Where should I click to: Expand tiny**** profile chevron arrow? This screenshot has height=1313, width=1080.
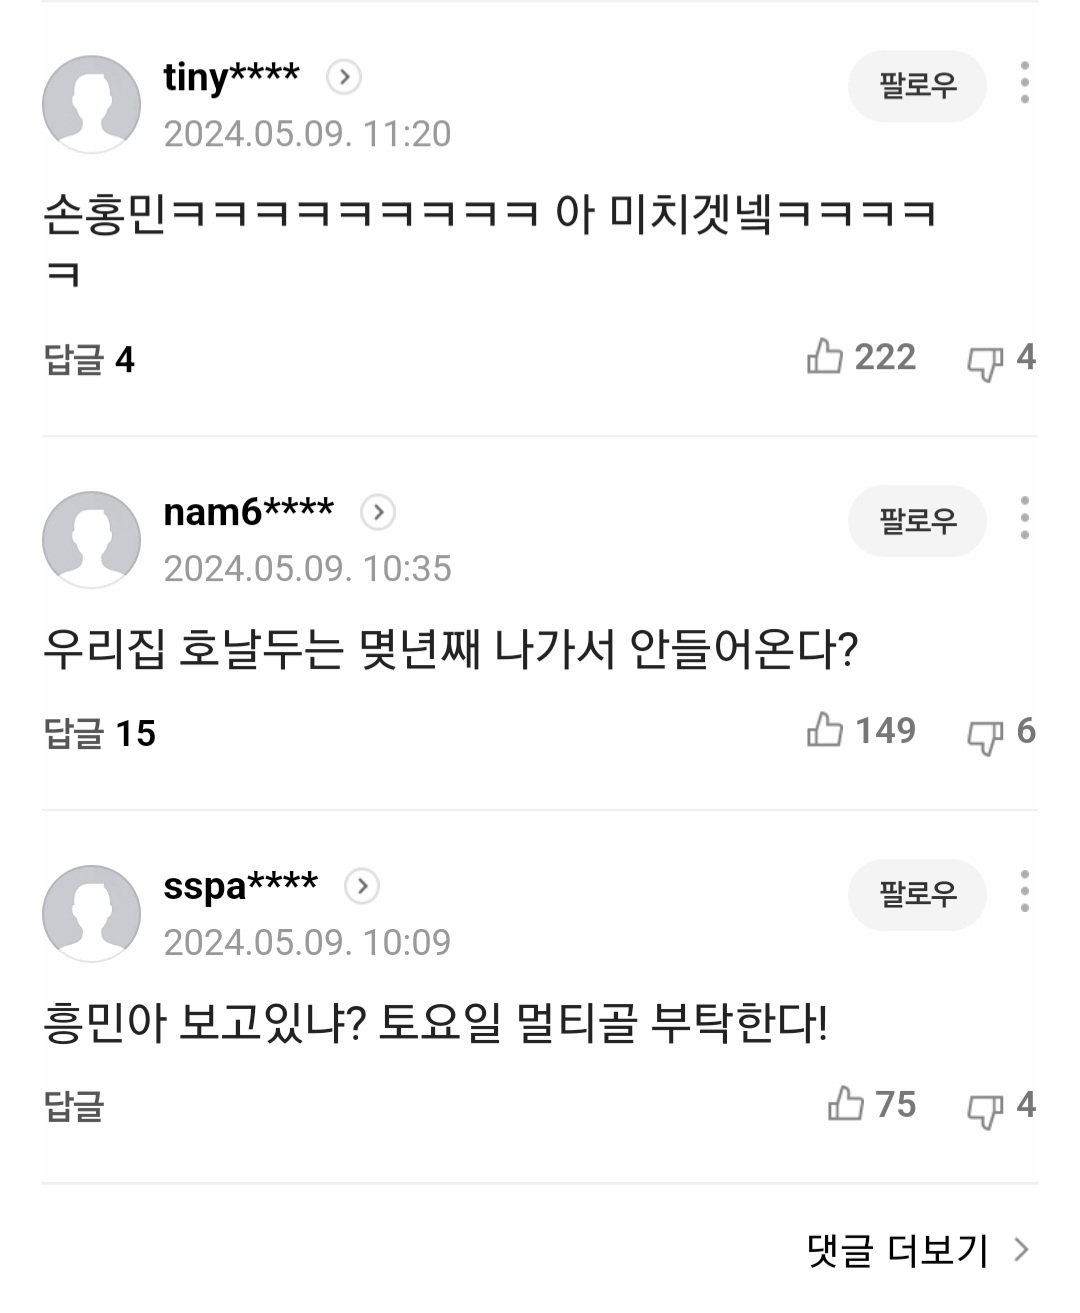pyautogui.click(x=344, y=77)
